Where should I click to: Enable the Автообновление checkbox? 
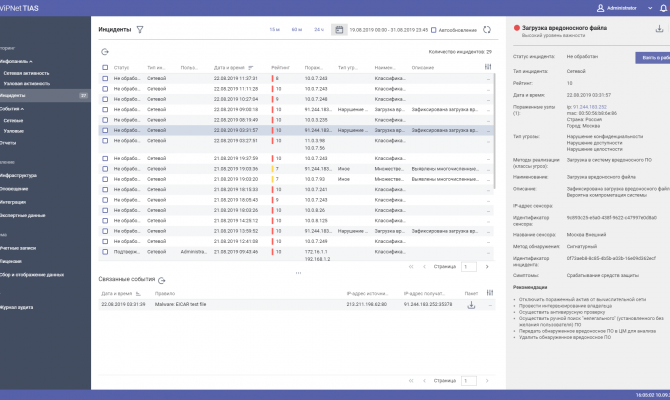click(434, 30)
